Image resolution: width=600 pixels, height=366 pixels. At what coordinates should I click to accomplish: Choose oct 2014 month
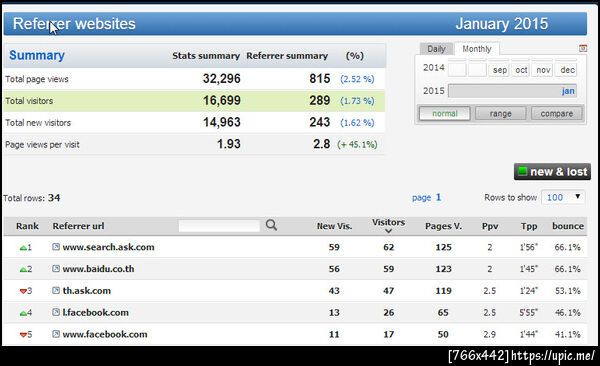pos(521,70)
